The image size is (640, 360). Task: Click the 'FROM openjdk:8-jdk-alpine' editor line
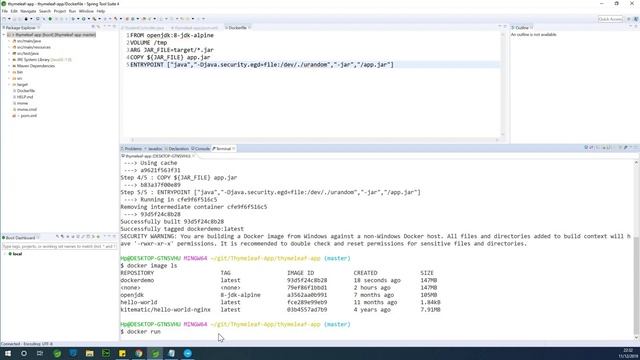(x=172, y=36)
